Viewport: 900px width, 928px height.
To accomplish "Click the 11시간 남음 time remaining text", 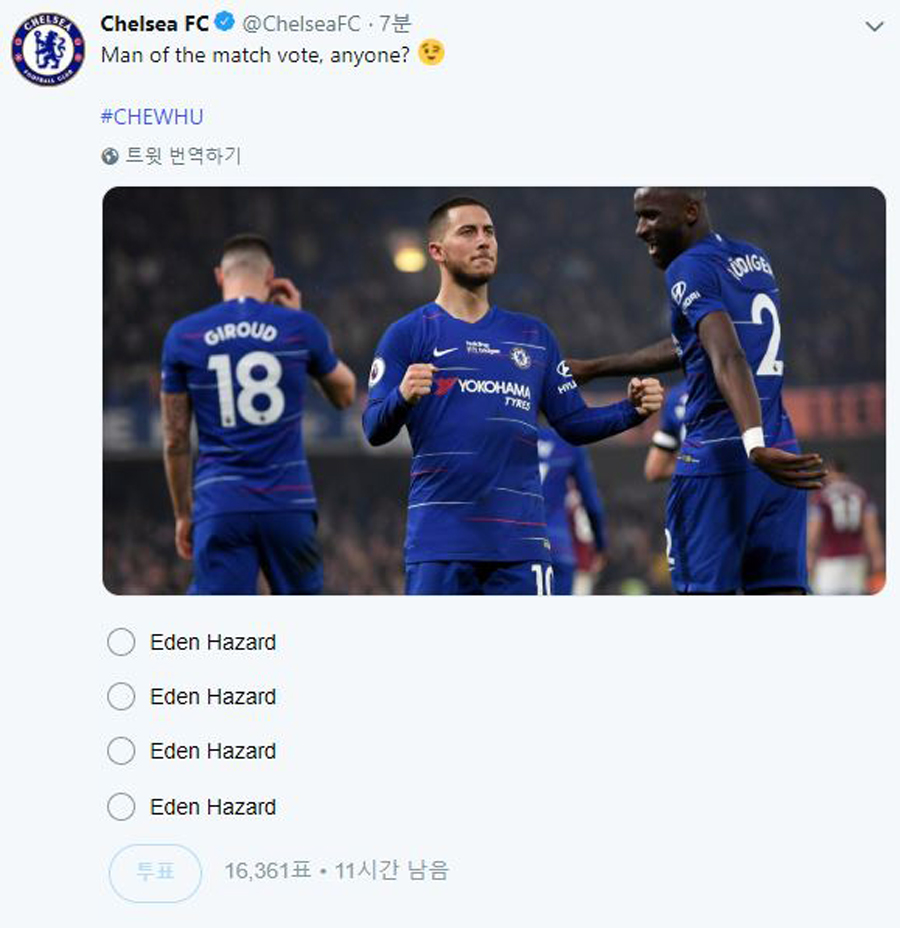I will click(392, 871).
